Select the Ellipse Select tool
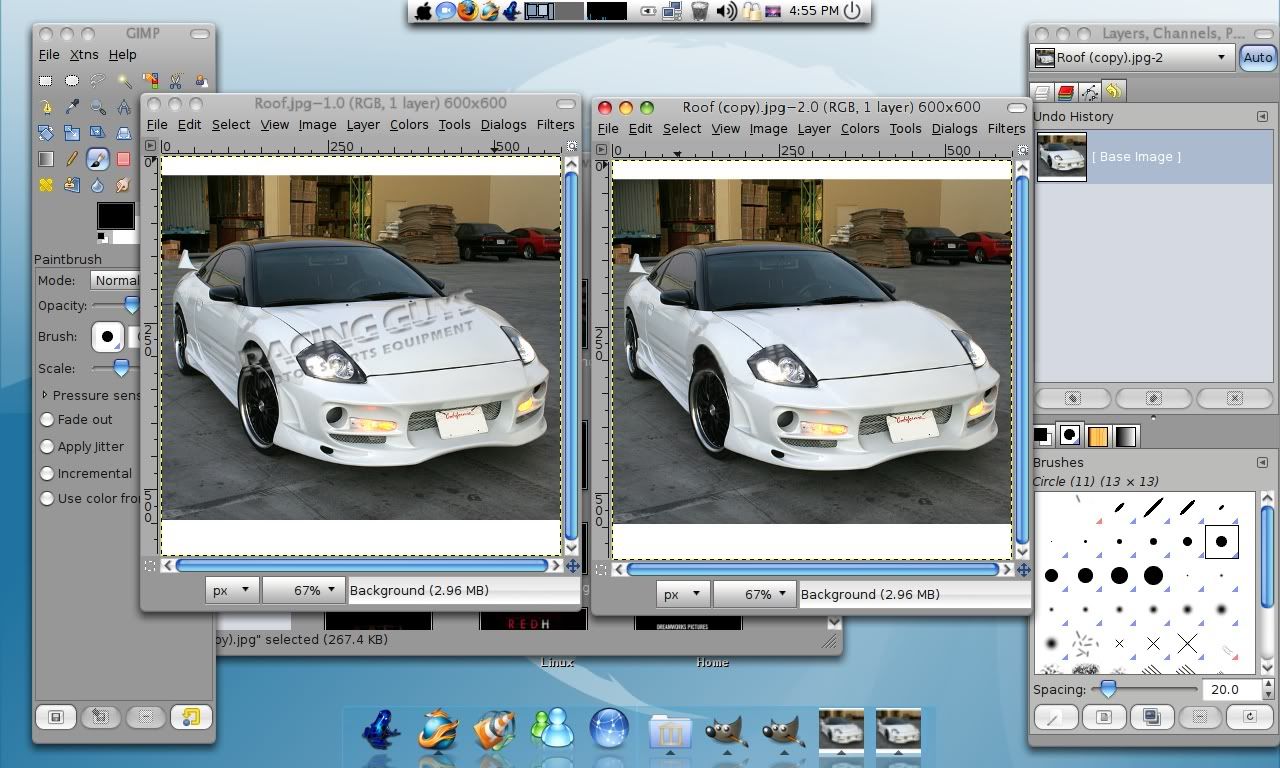Image resolution: width=1280 pixels, height=768 pixels. 72,81
